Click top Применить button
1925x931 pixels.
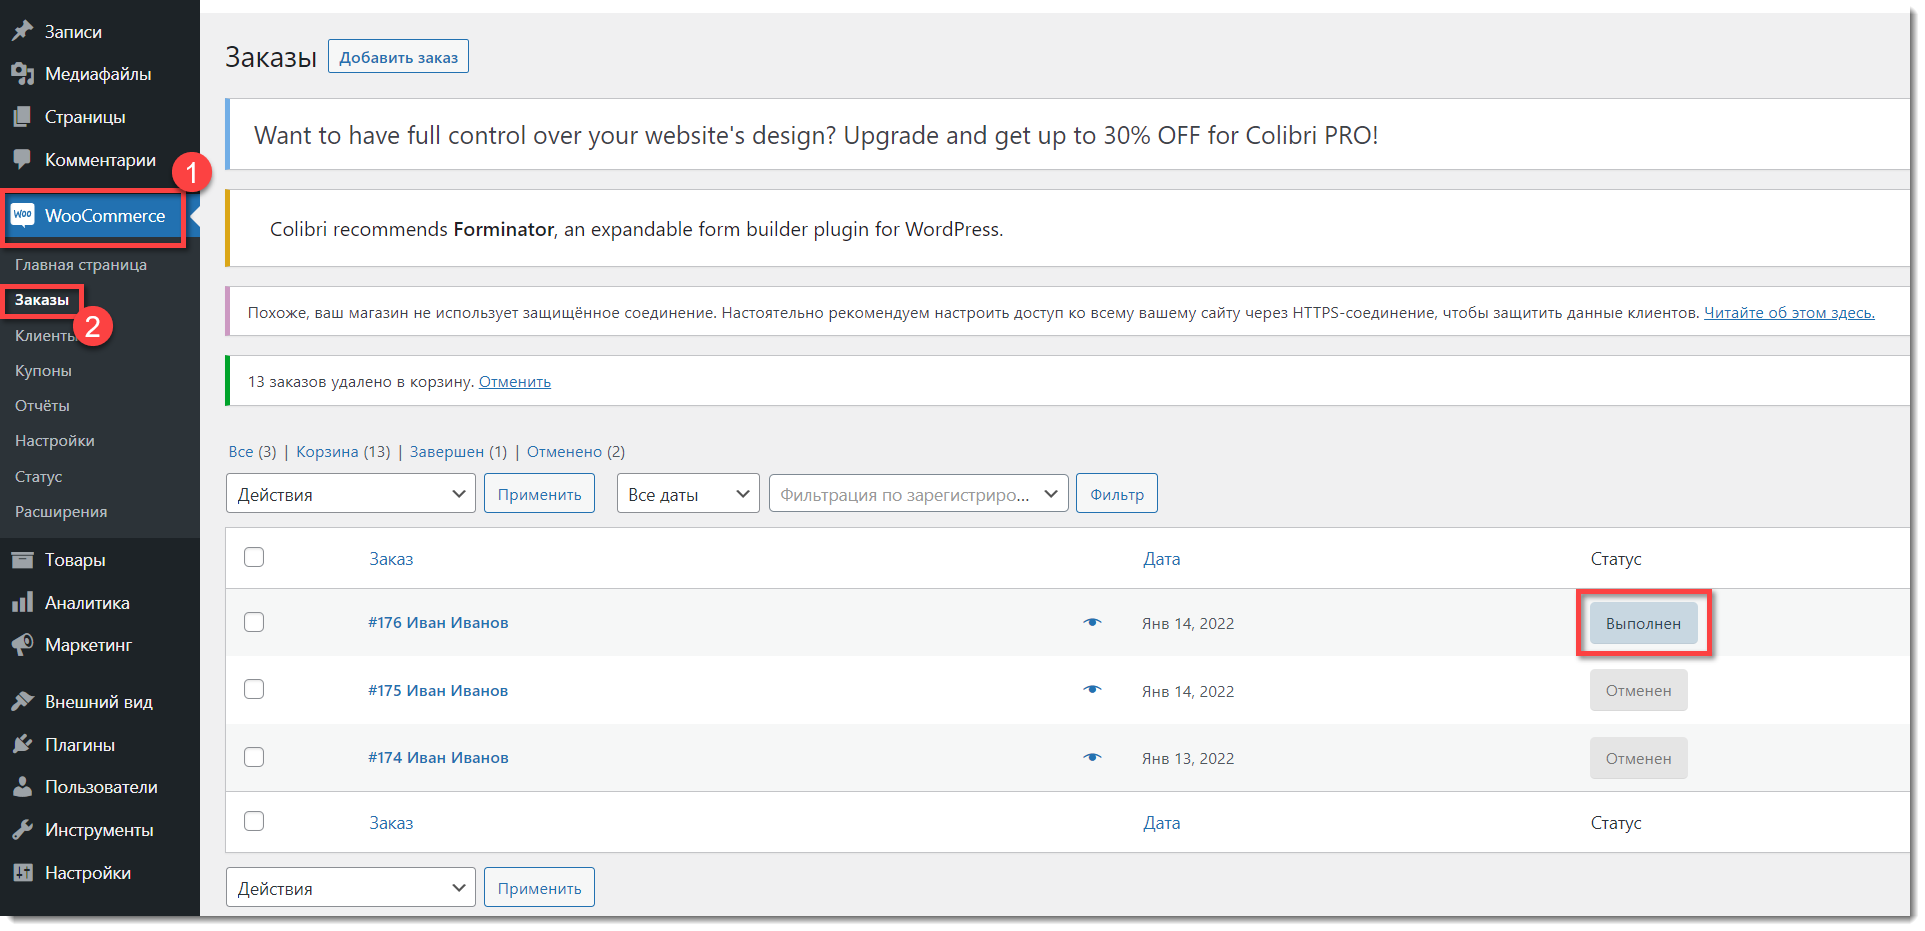coord(539,494)
